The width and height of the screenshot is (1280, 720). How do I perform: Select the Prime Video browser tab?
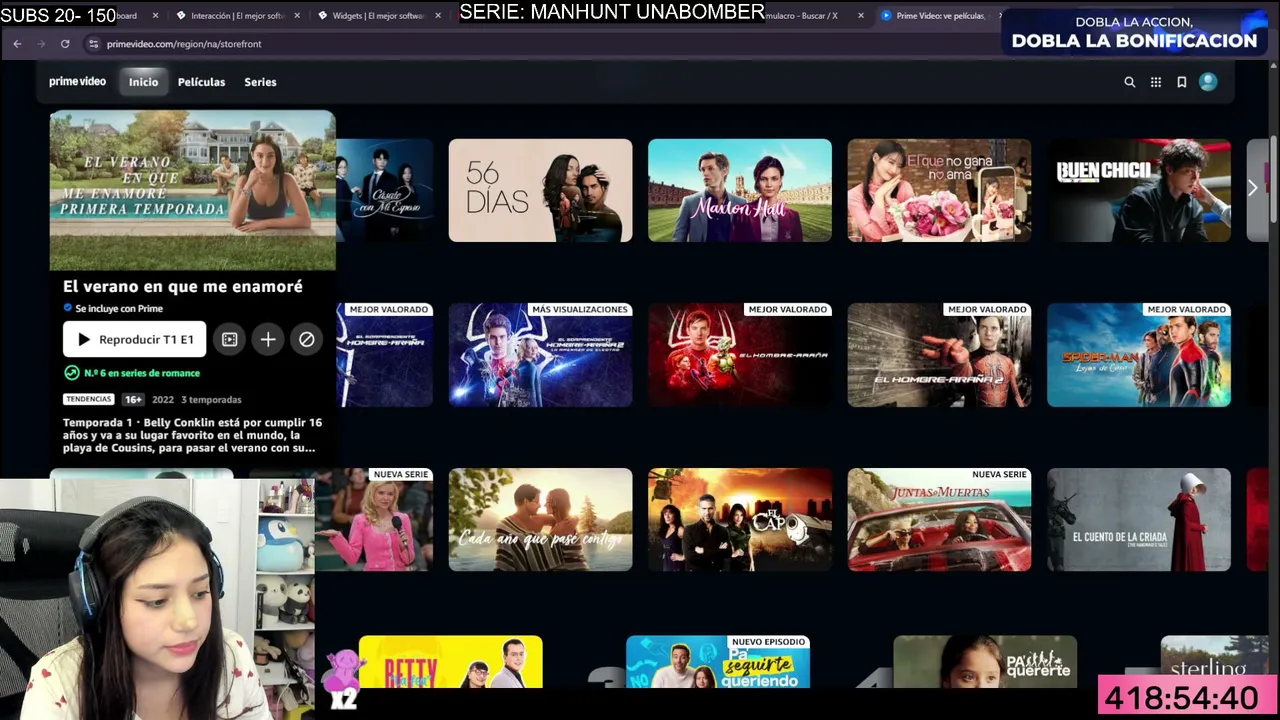point(940,16)
